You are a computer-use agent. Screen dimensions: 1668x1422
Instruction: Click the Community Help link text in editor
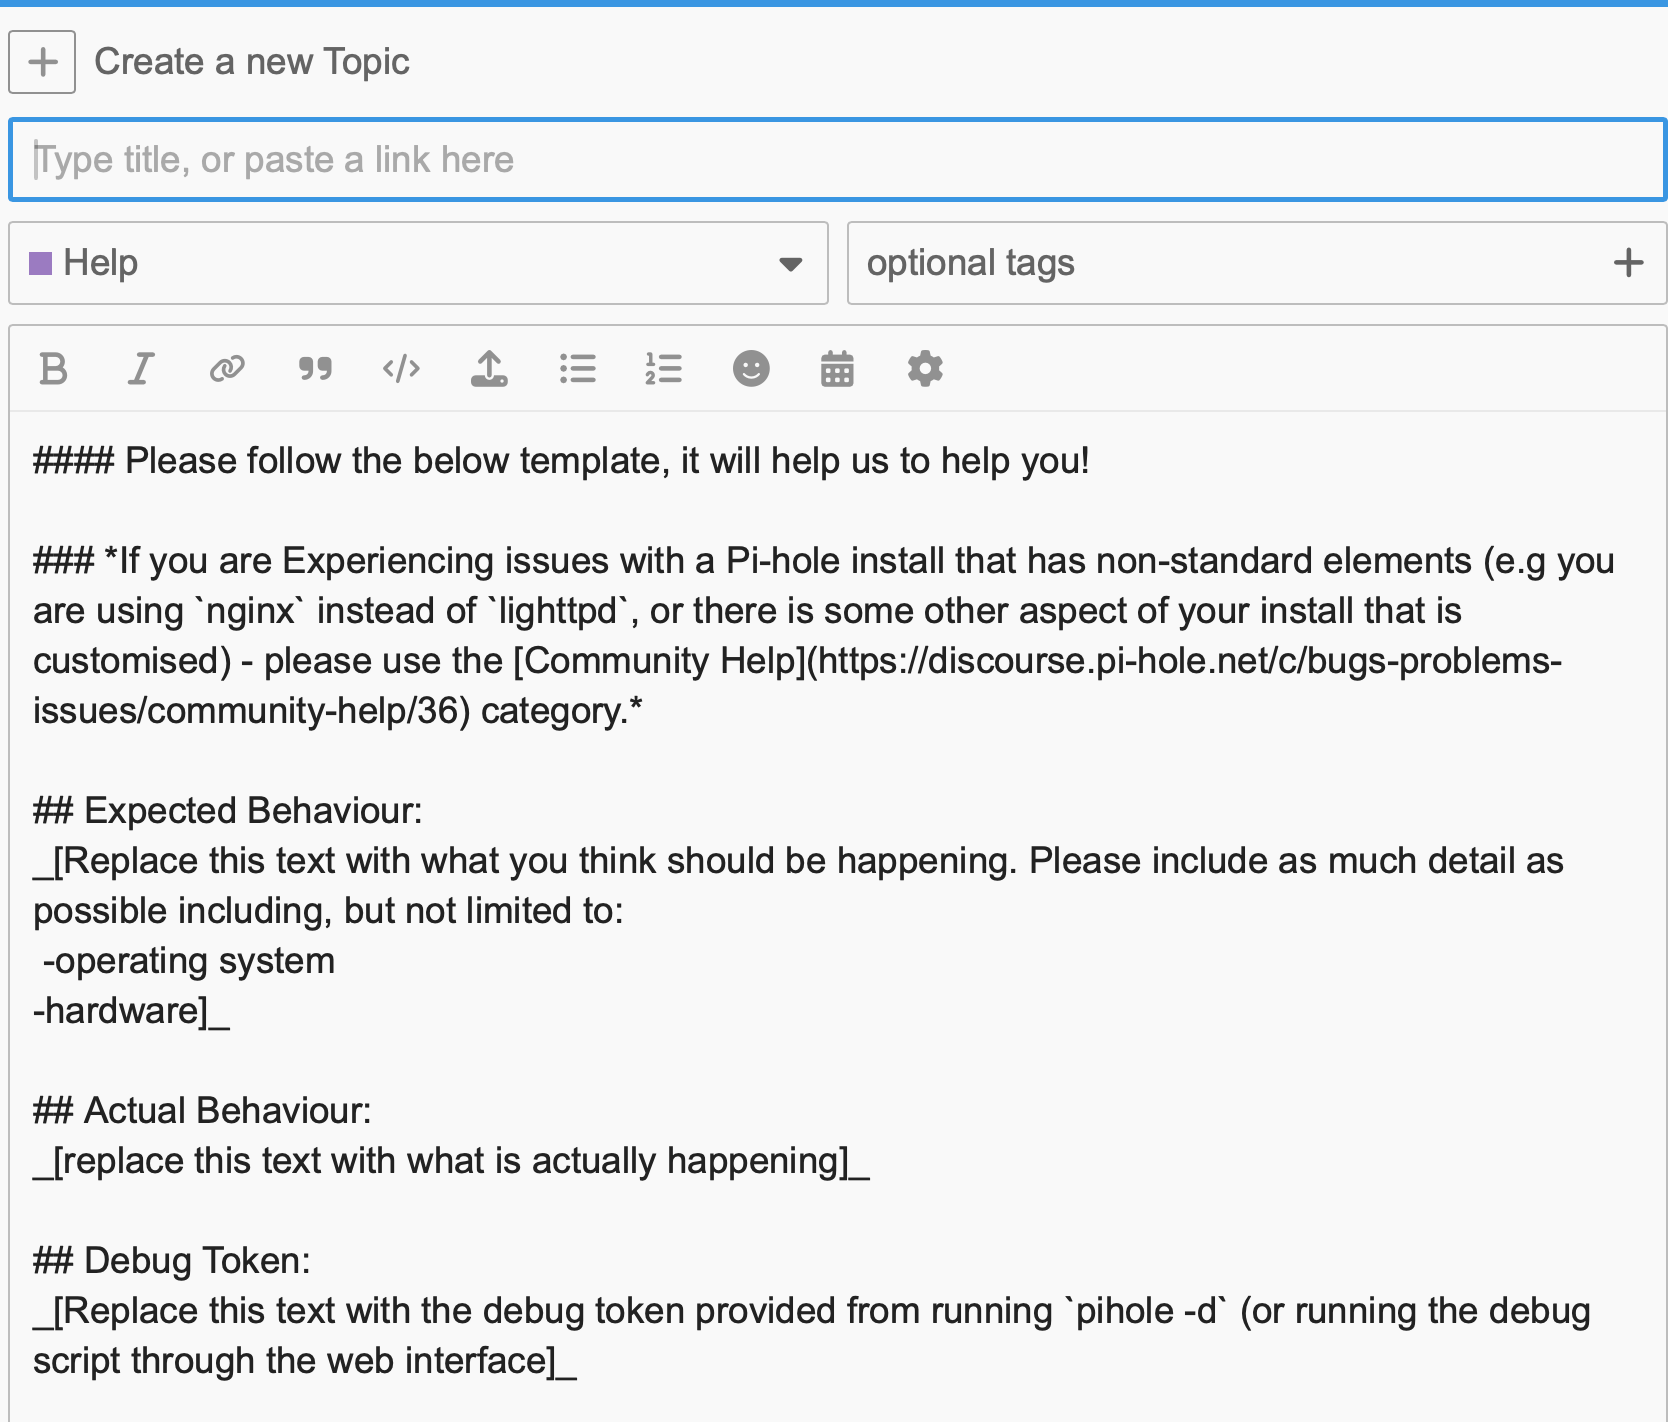(x=659, y=661)
